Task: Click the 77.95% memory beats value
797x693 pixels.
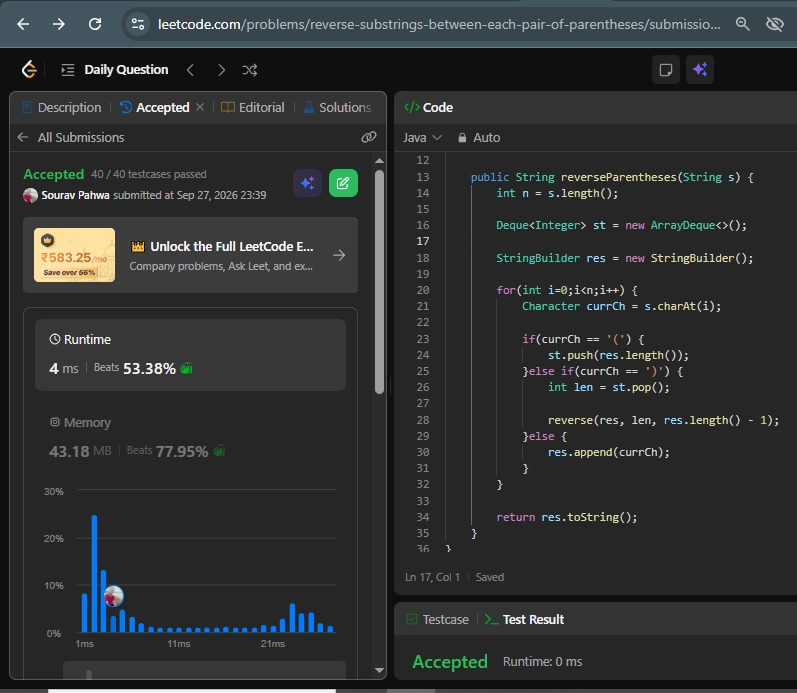Action: pyautogui.click(x=182, y=451)
